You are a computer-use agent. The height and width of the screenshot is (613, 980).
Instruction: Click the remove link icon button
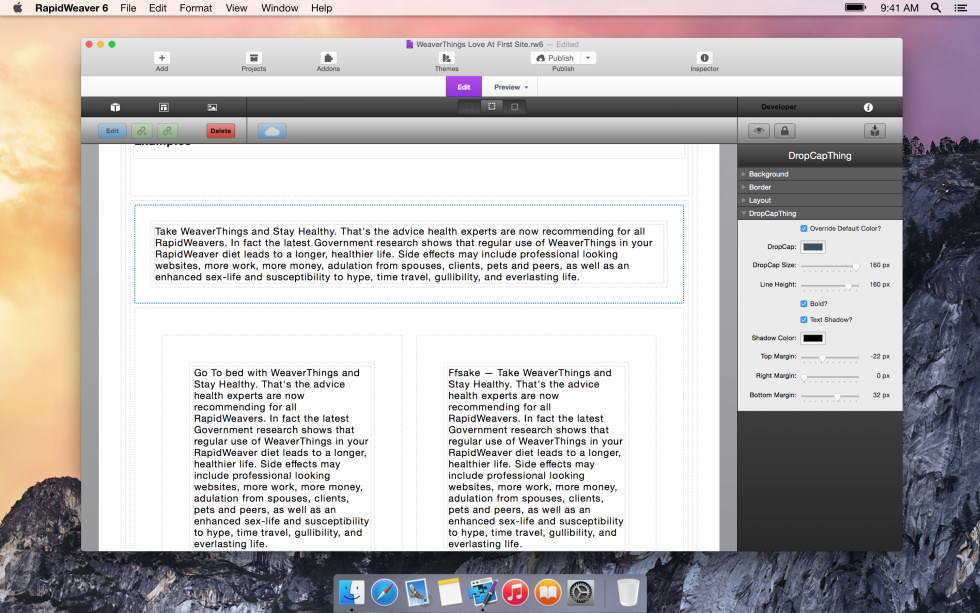click(167, 131)
